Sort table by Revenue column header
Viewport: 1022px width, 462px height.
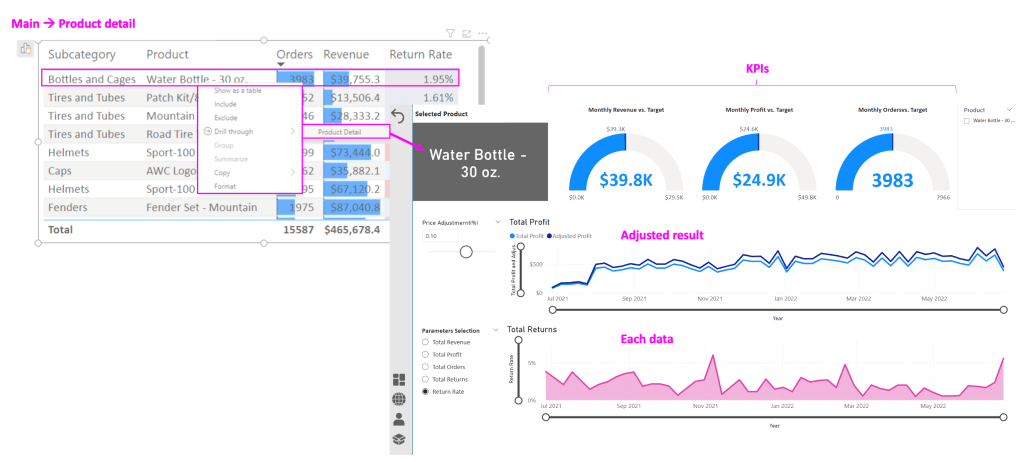coord(346,54)
